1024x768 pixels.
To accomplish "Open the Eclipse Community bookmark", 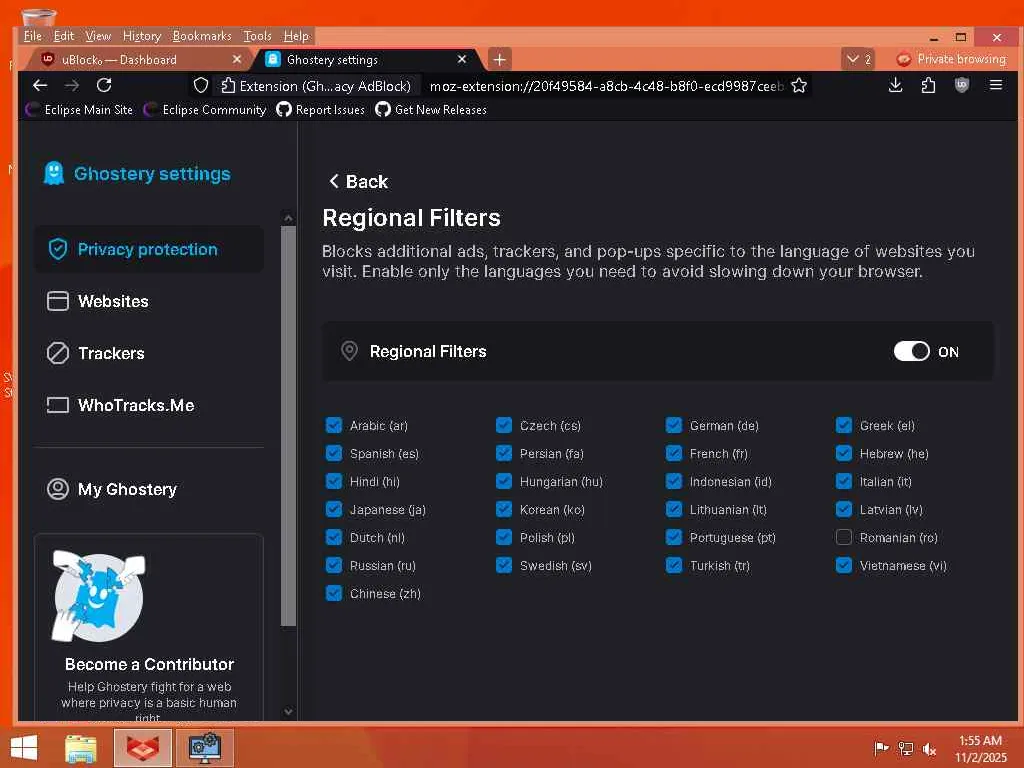I will [205, 110].
